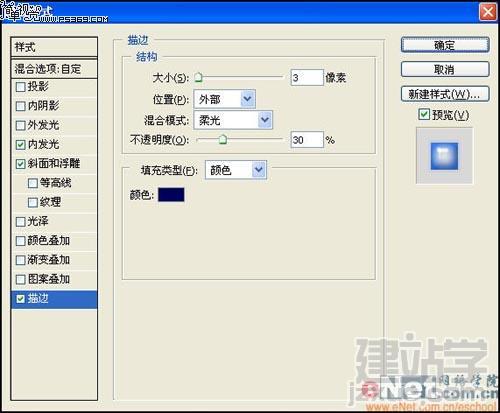This screenshot has height=413, width=500.
Task: Enable the 内阴影 inner shadow checkbox
Action: point(20,106)
